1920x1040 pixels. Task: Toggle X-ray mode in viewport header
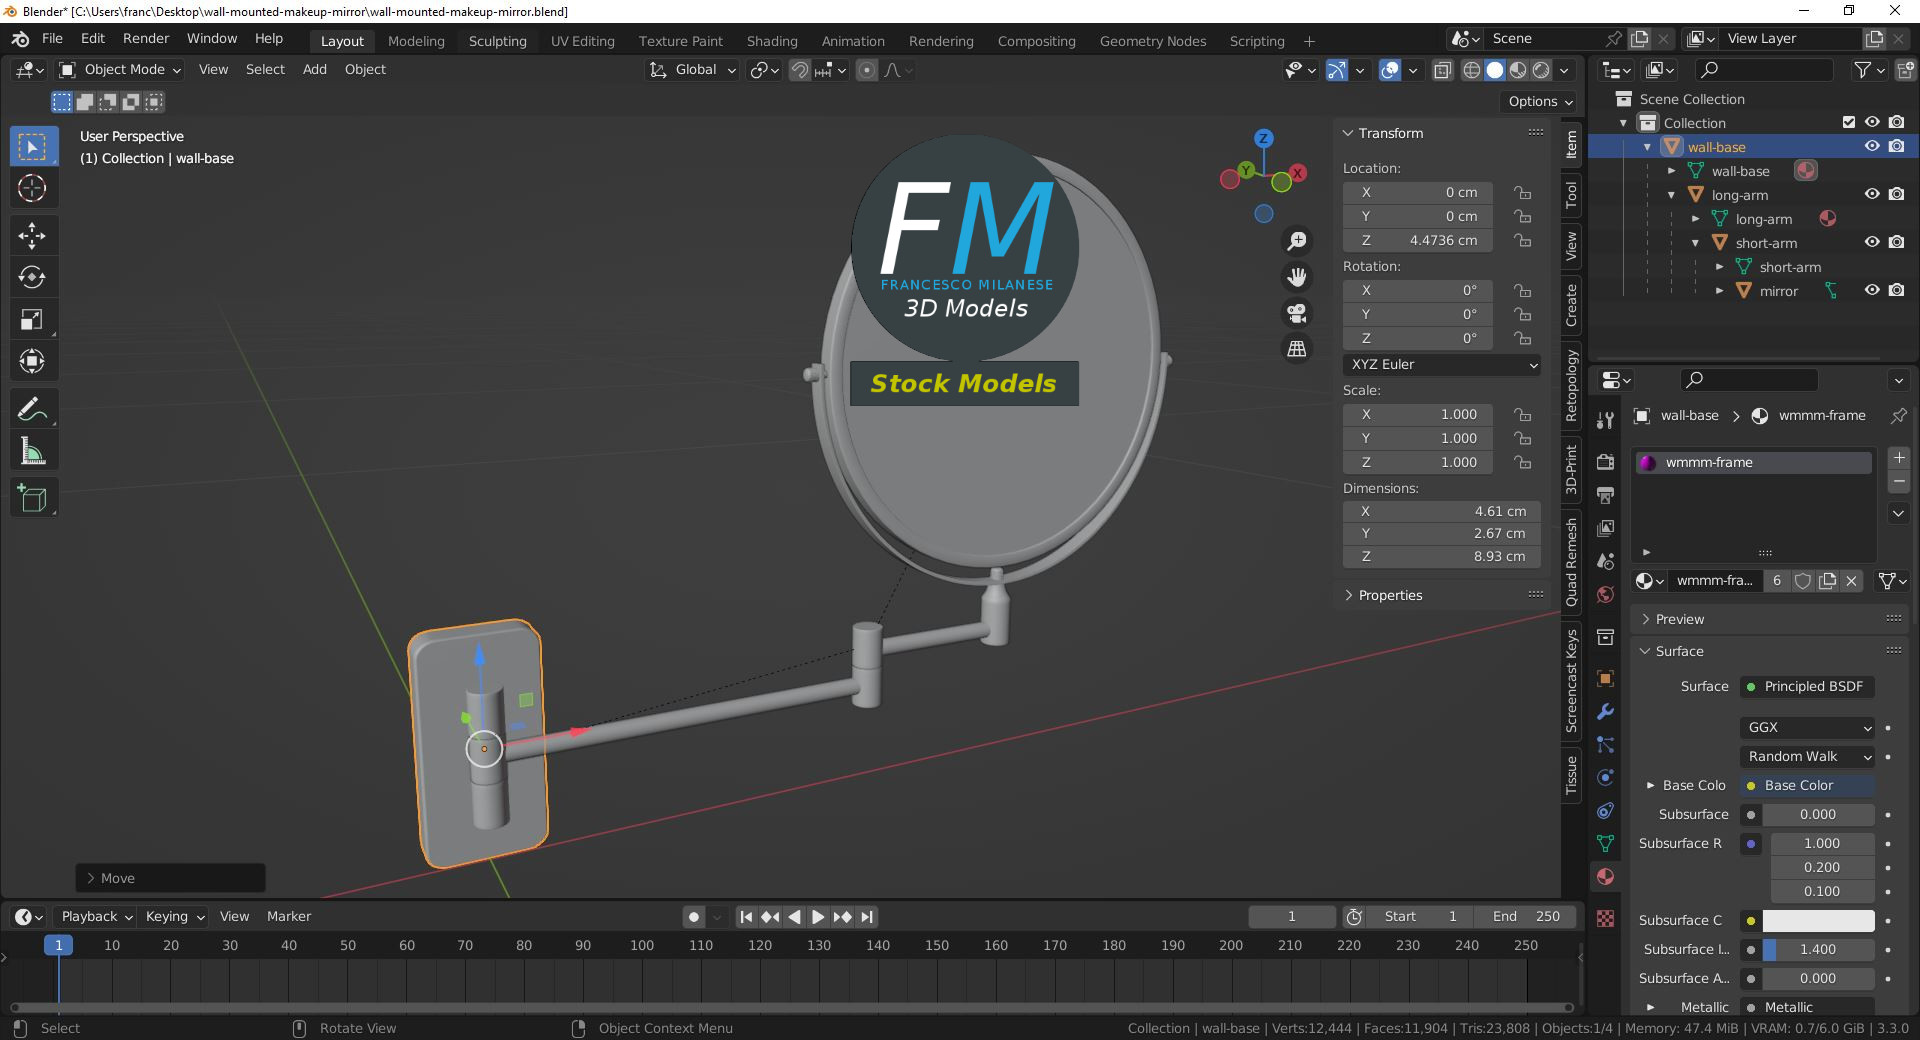coord(1442,70)
